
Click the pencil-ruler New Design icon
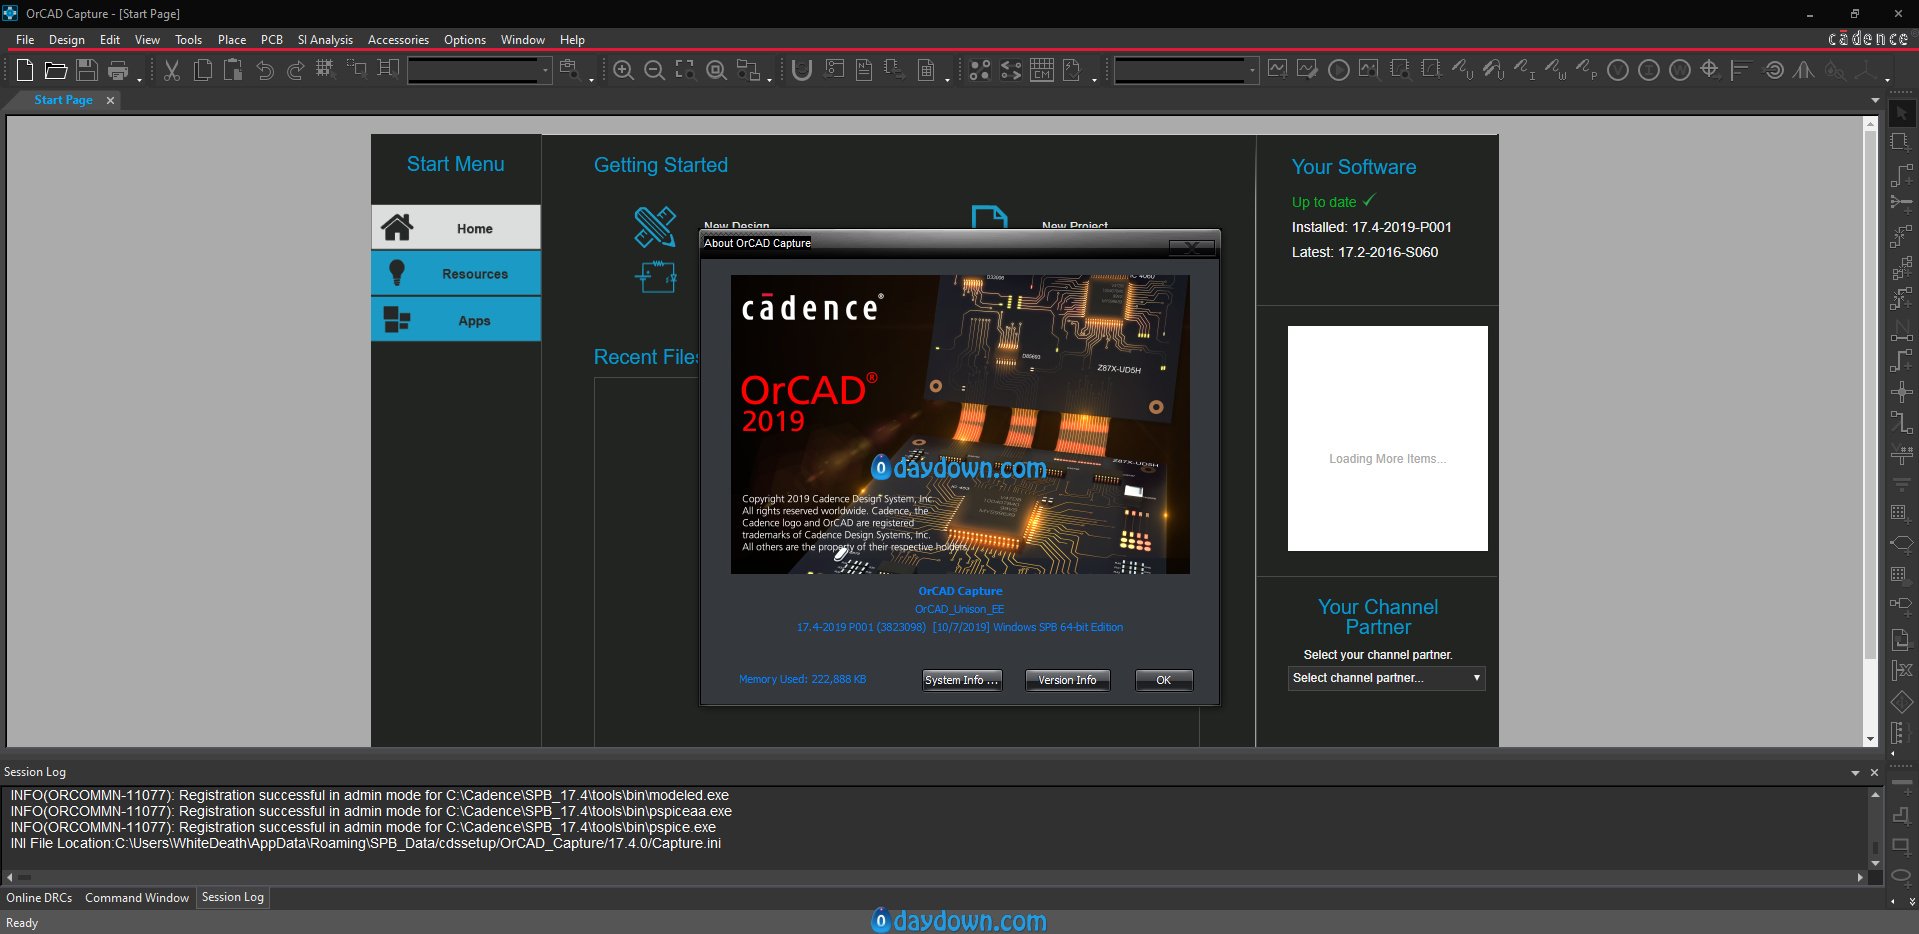pos(655,227)
